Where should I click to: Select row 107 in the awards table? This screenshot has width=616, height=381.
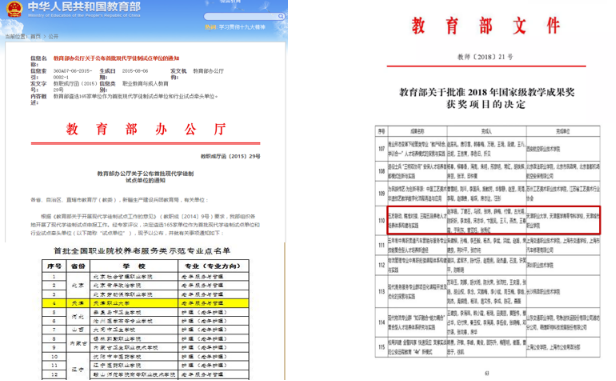pyautogui.click(x=488, y=149)
